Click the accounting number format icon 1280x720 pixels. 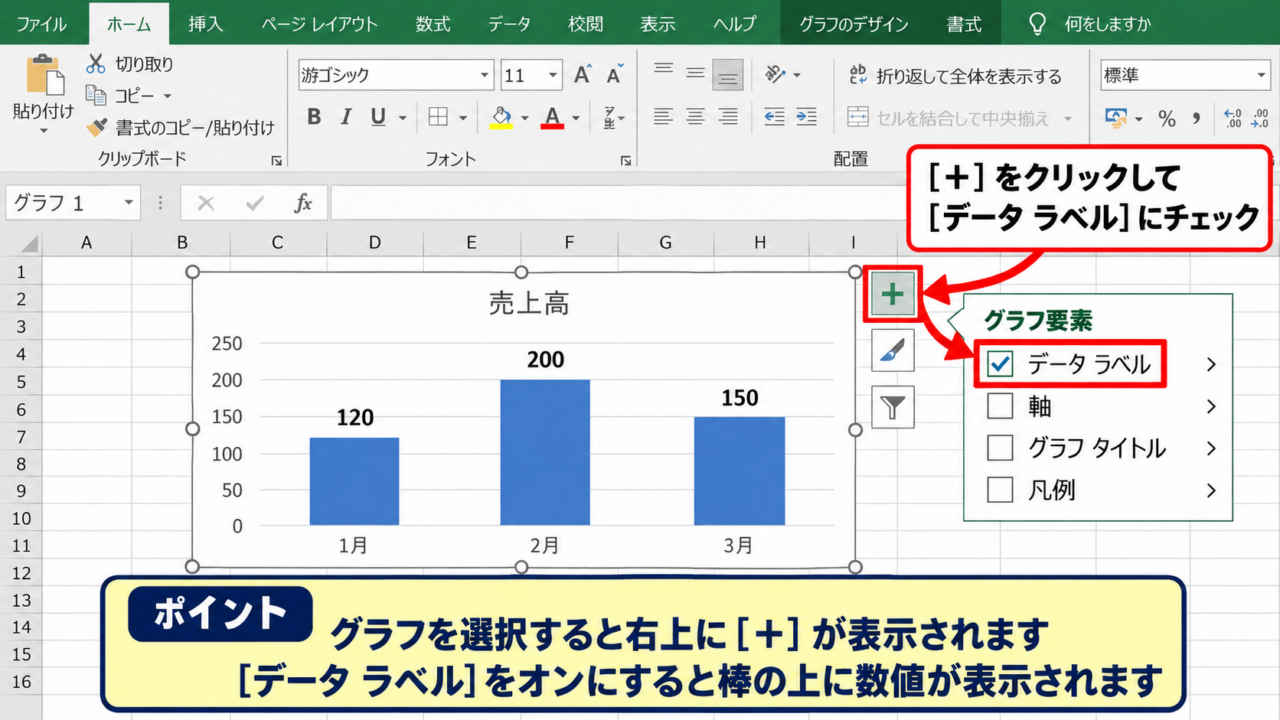(x=1116, y=119)
